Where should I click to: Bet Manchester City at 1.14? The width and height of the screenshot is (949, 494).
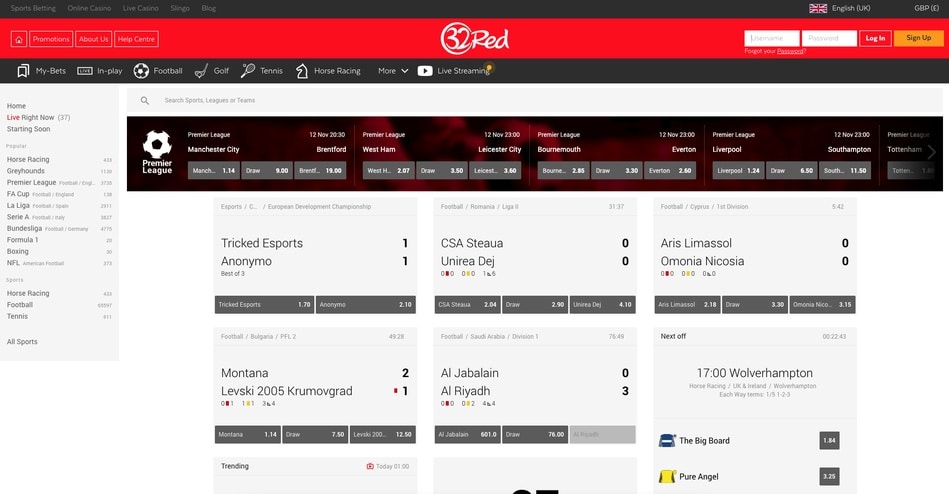(x=214, y=171)
